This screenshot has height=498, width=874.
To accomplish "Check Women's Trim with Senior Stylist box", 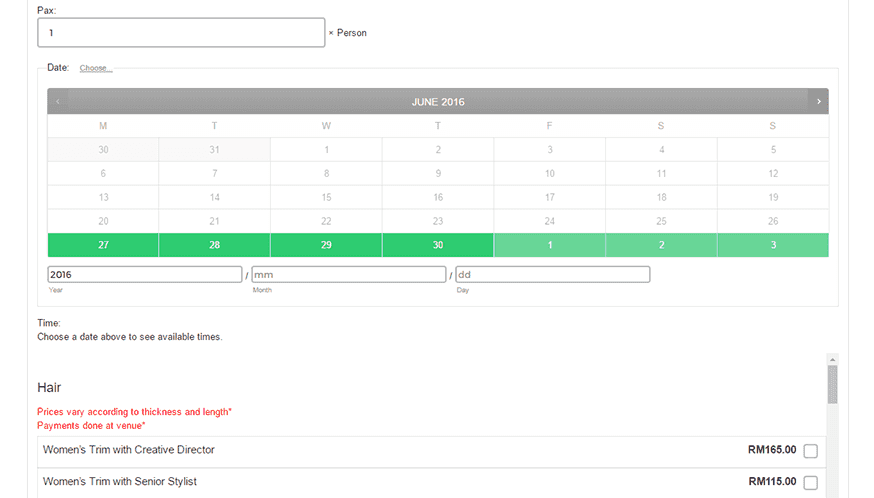I will 810,483.
